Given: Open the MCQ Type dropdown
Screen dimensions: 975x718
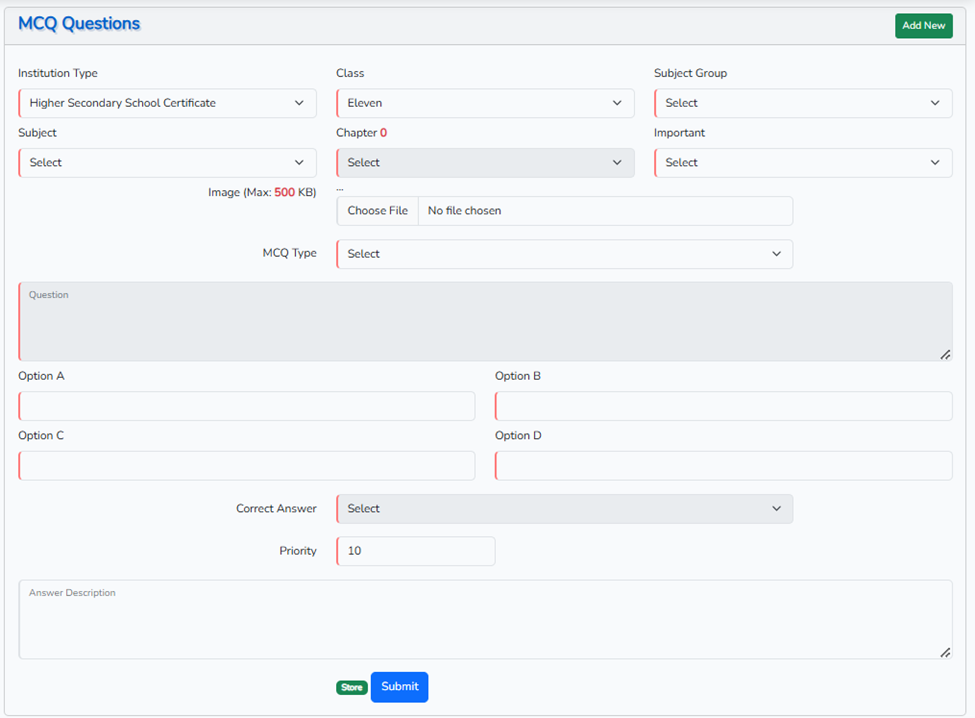Looking at the screenshot, I should tap(564, 254).
